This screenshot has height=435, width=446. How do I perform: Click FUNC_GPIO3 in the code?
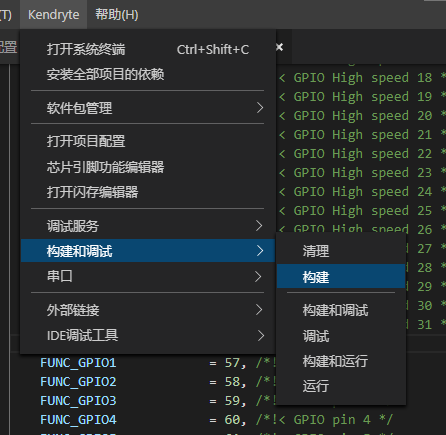click(78, 401)
